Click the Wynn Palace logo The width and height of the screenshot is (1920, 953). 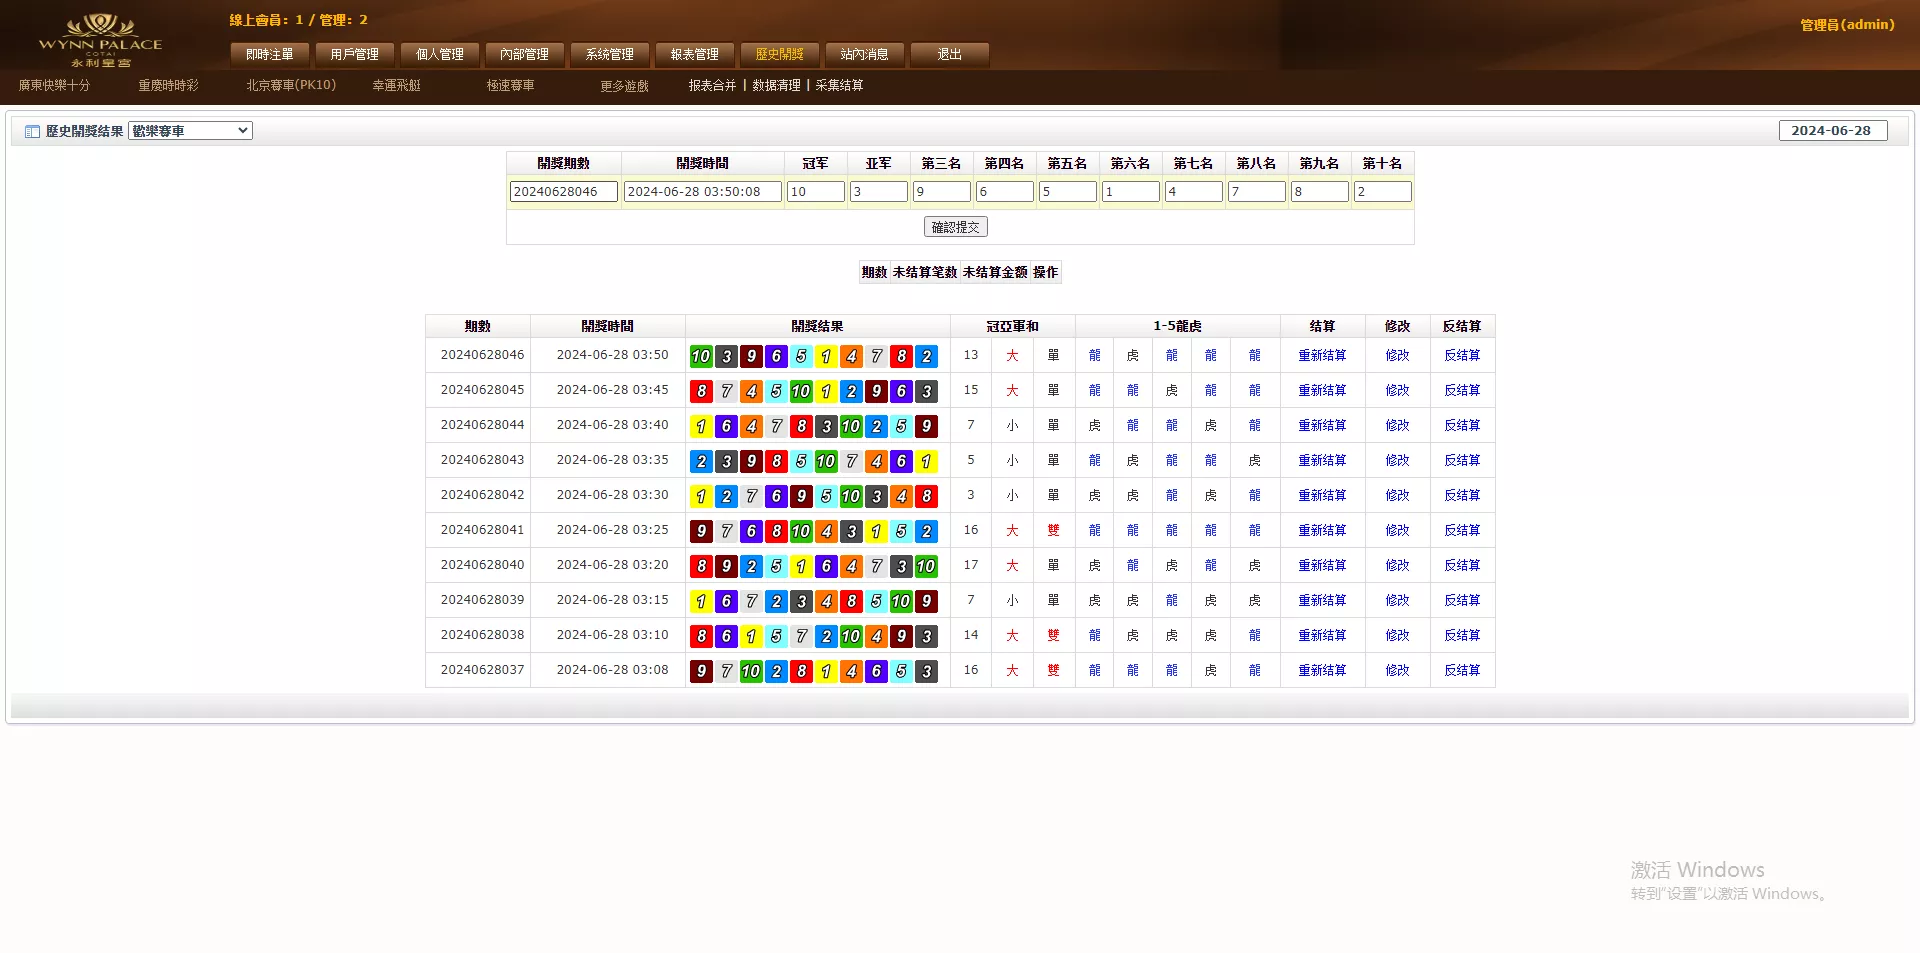[100, 40]
